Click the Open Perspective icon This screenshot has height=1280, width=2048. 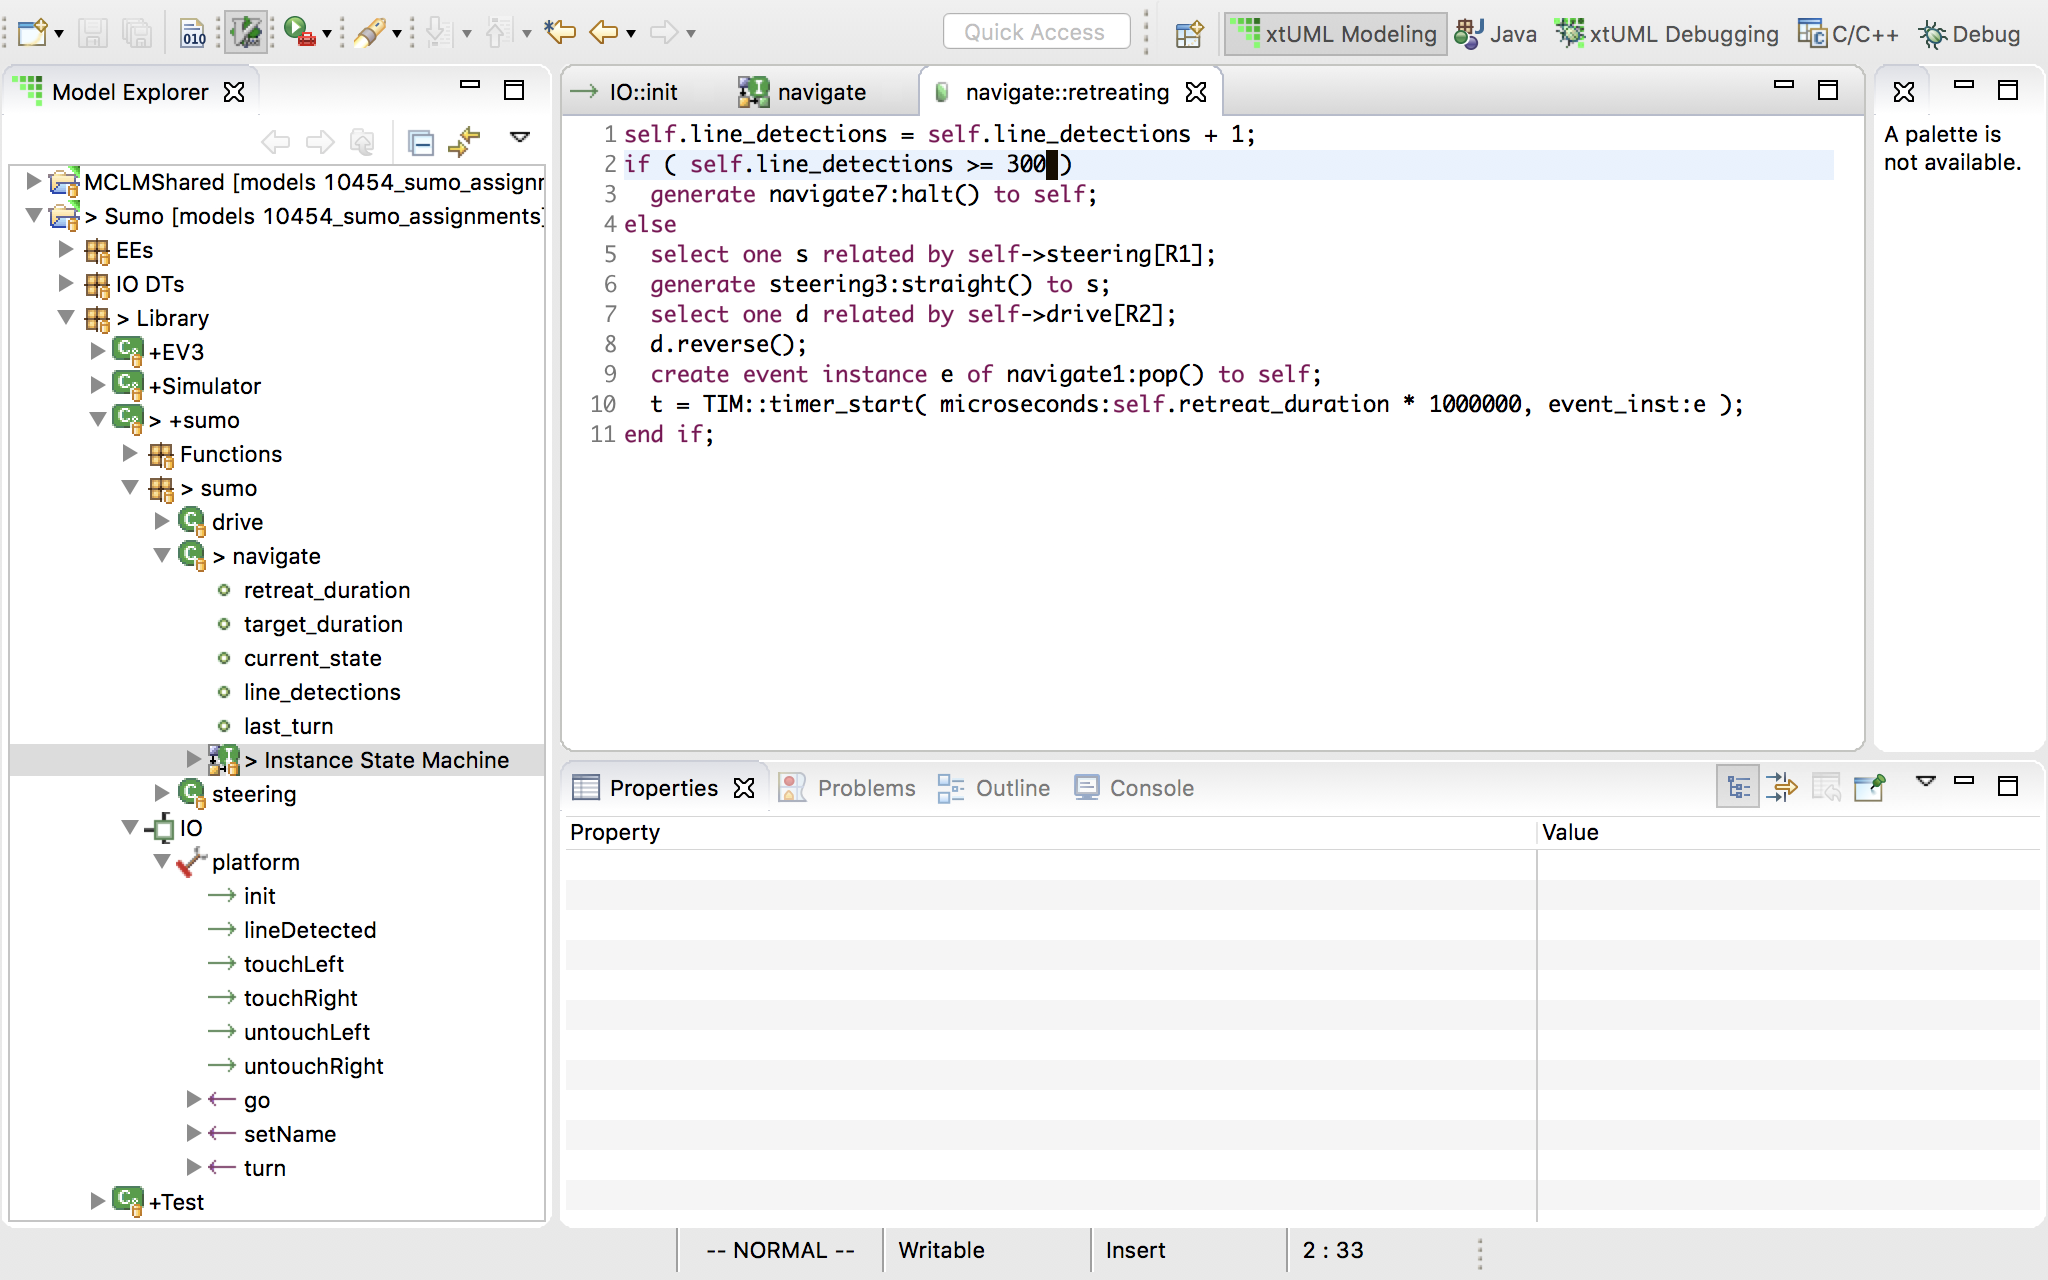coord(1189,34)
